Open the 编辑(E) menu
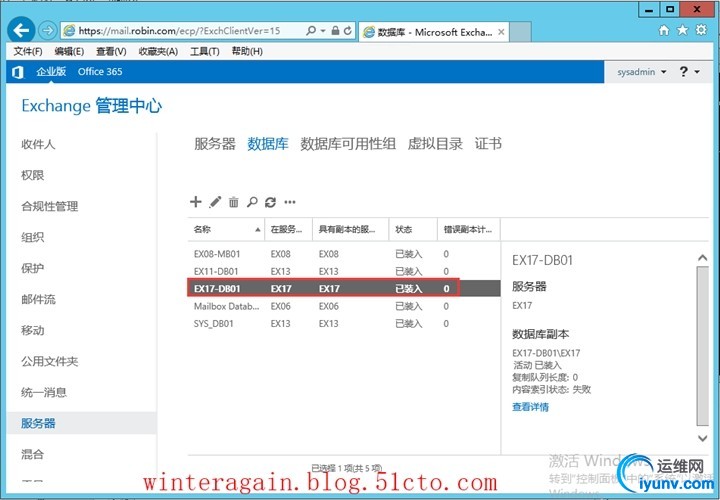Screen dimensions: 720x500 coord(69,51)
